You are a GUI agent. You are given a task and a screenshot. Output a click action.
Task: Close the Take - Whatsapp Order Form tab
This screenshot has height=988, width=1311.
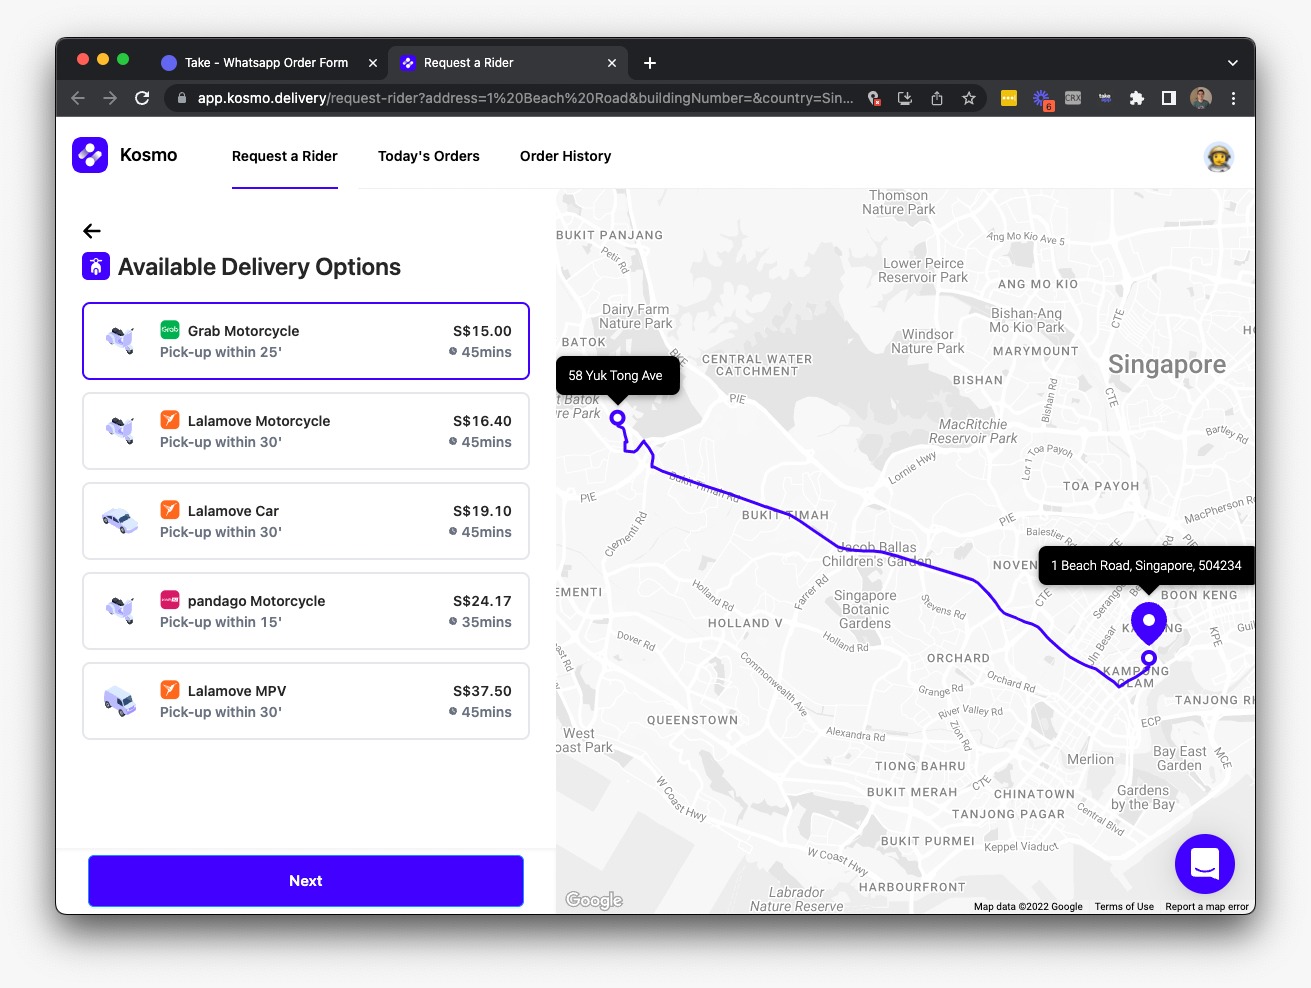[373, 63]
